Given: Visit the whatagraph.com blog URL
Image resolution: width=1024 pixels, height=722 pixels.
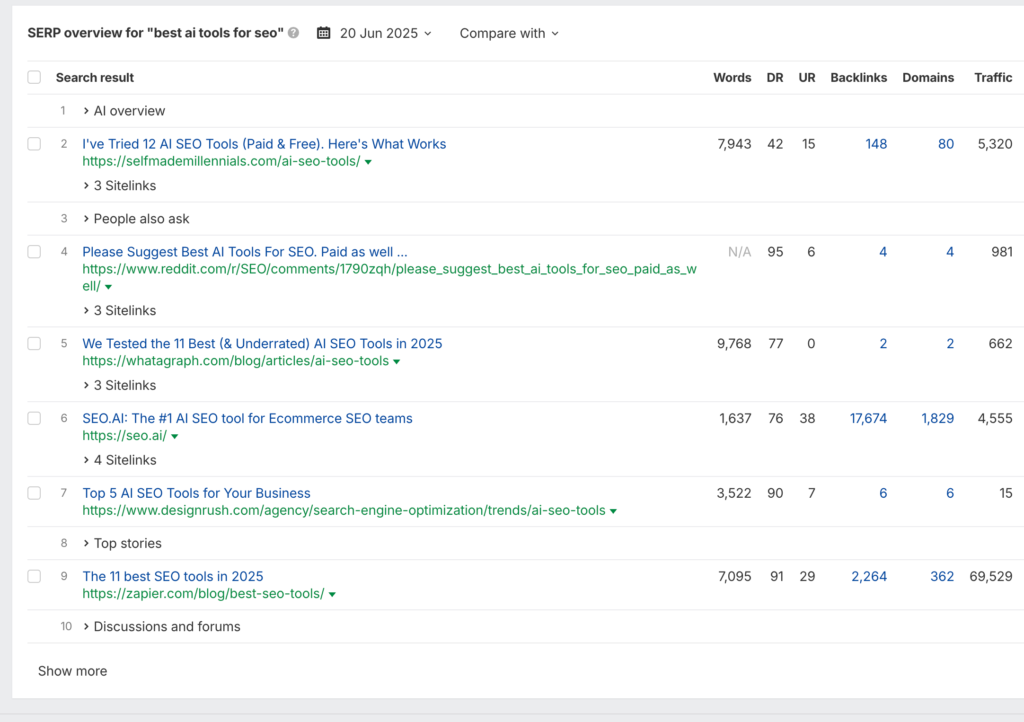Looking at the screenshot, I should tap(236, 361).
